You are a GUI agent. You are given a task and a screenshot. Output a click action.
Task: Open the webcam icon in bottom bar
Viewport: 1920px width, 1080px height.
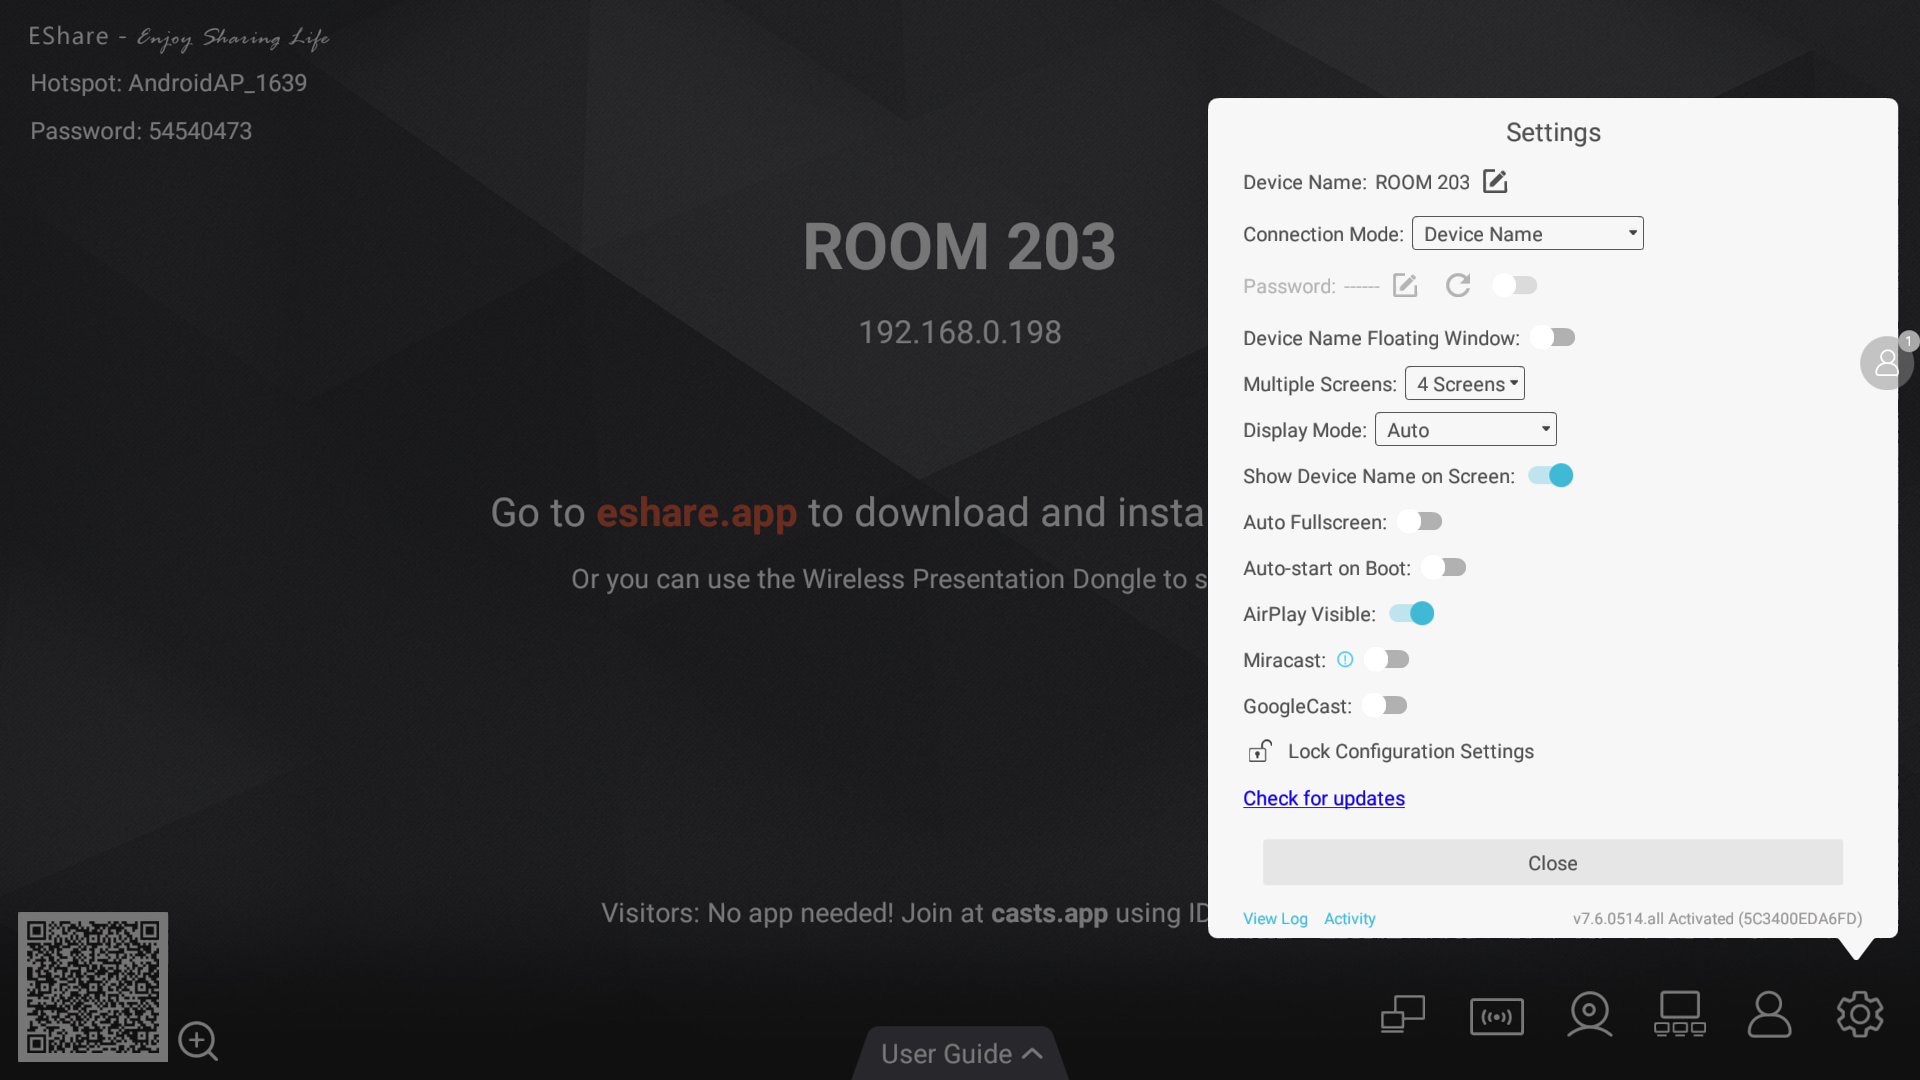point(1589,1015)
